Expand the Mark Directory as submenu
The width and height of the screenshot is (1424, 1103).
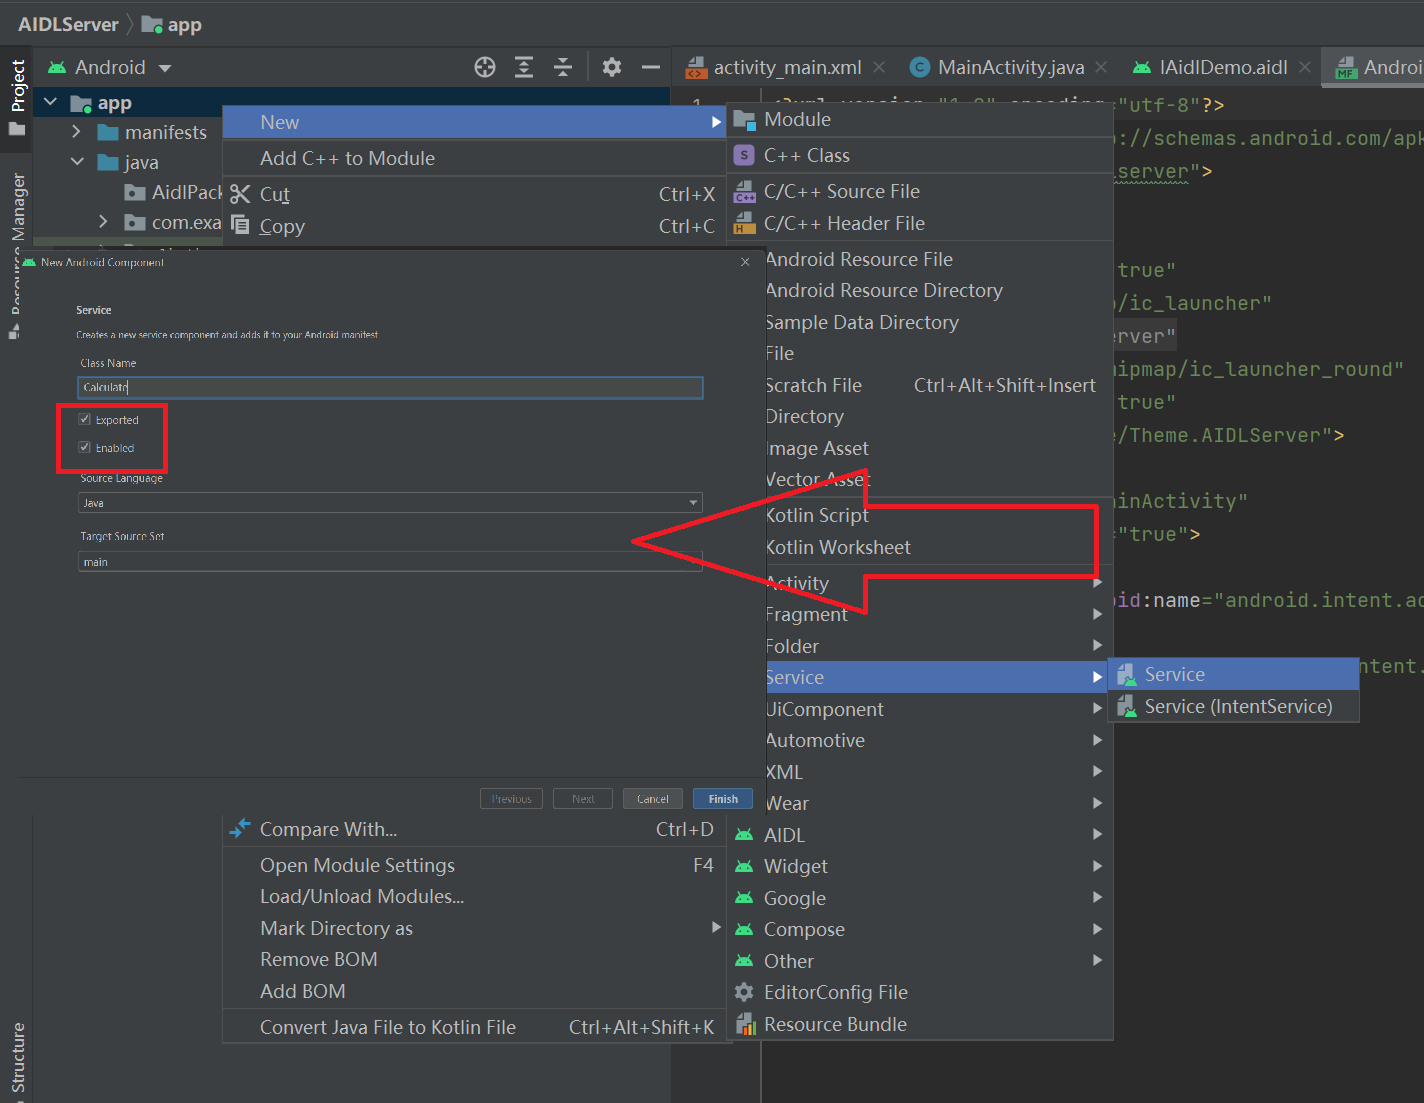tap(473, 928)
